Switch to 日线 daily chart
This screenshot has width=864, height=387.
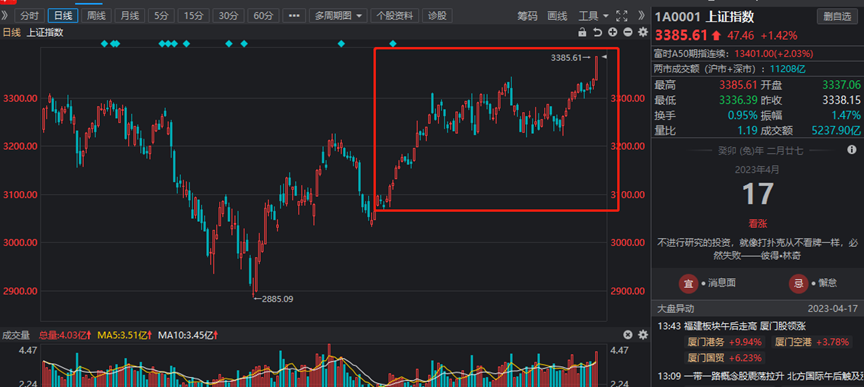pyautogui.click(x=62, y=15)
